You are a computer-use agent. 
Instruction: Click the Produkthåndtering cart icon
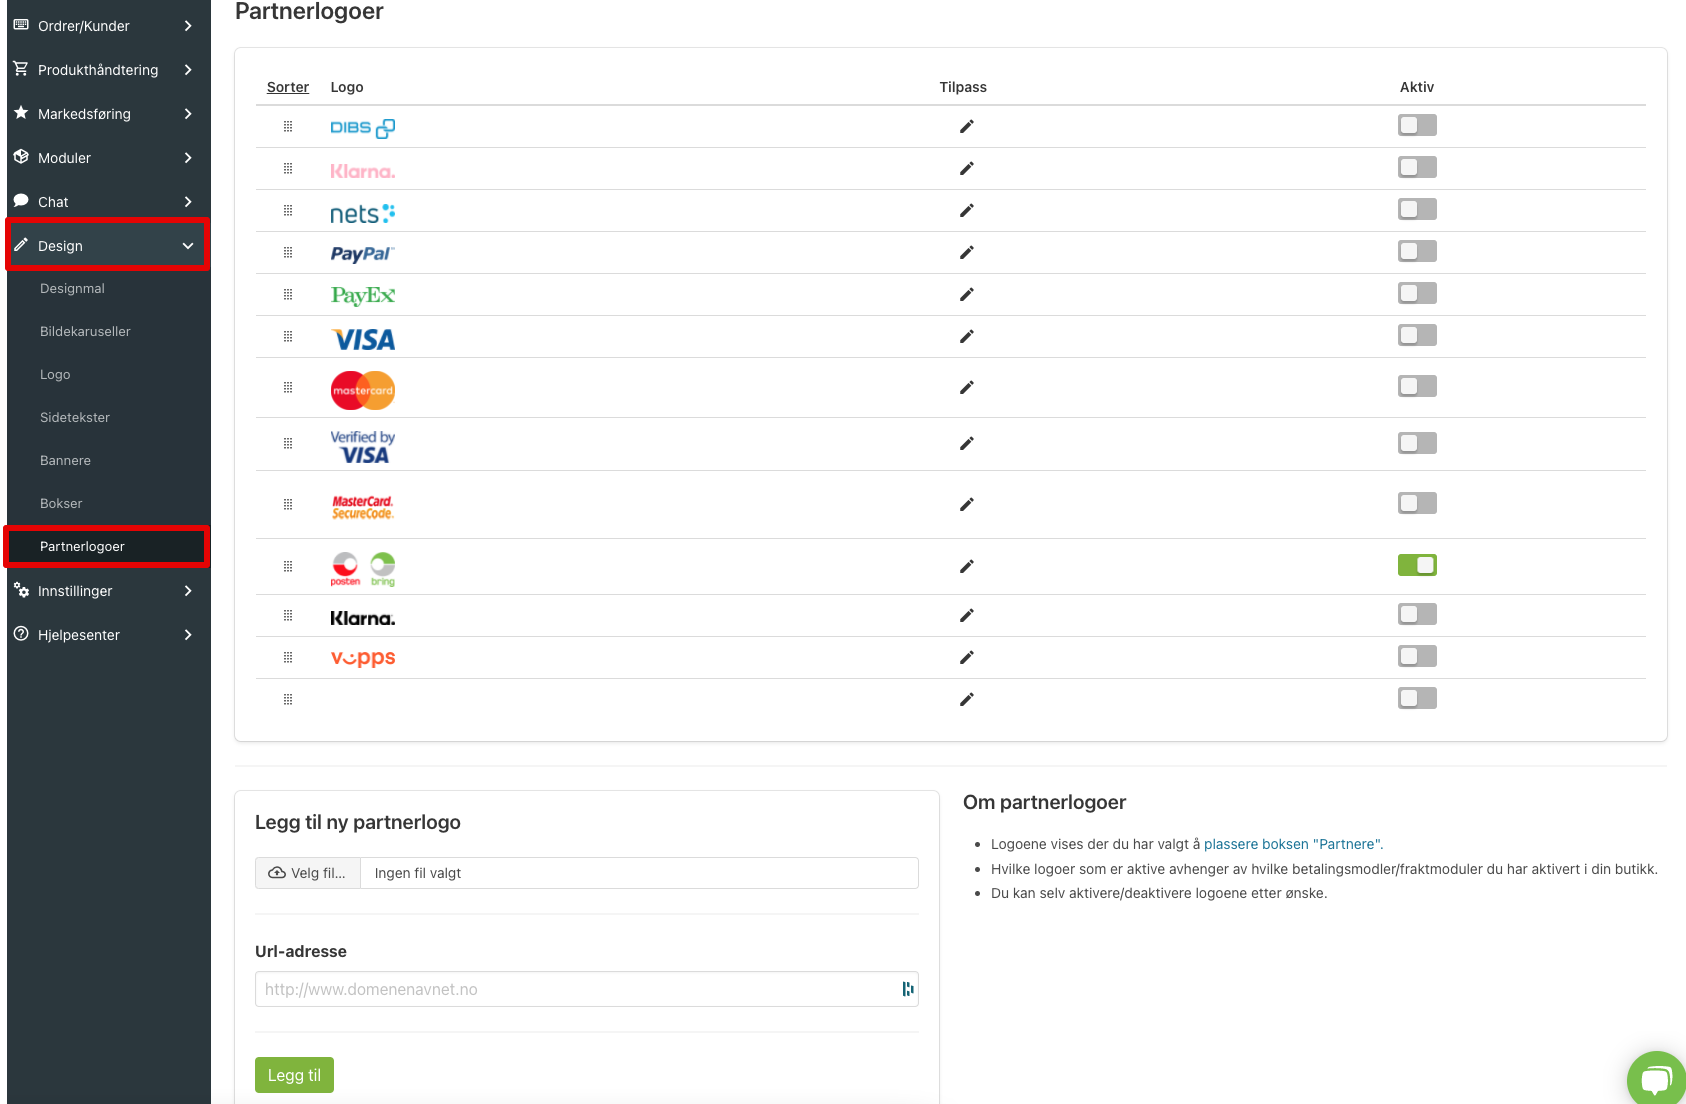pos(21,69)
